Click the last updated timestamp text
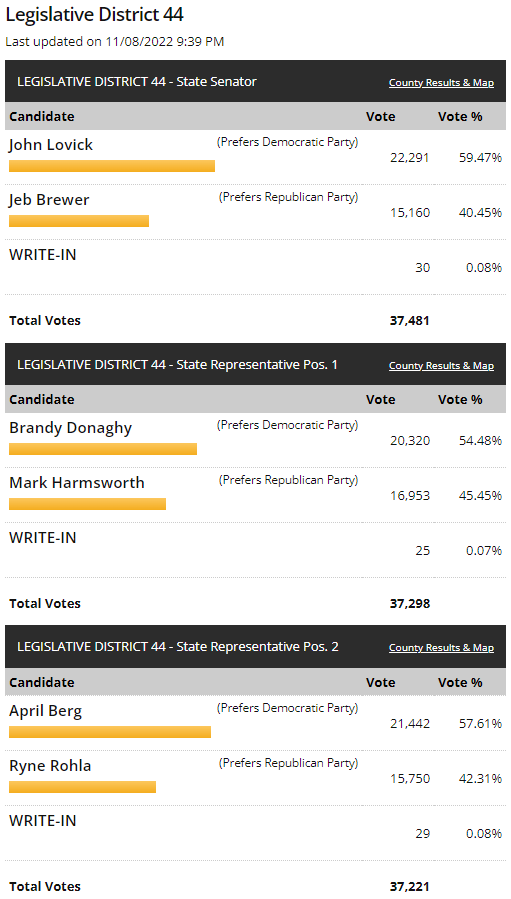The image size is (511, 899). 115,41
